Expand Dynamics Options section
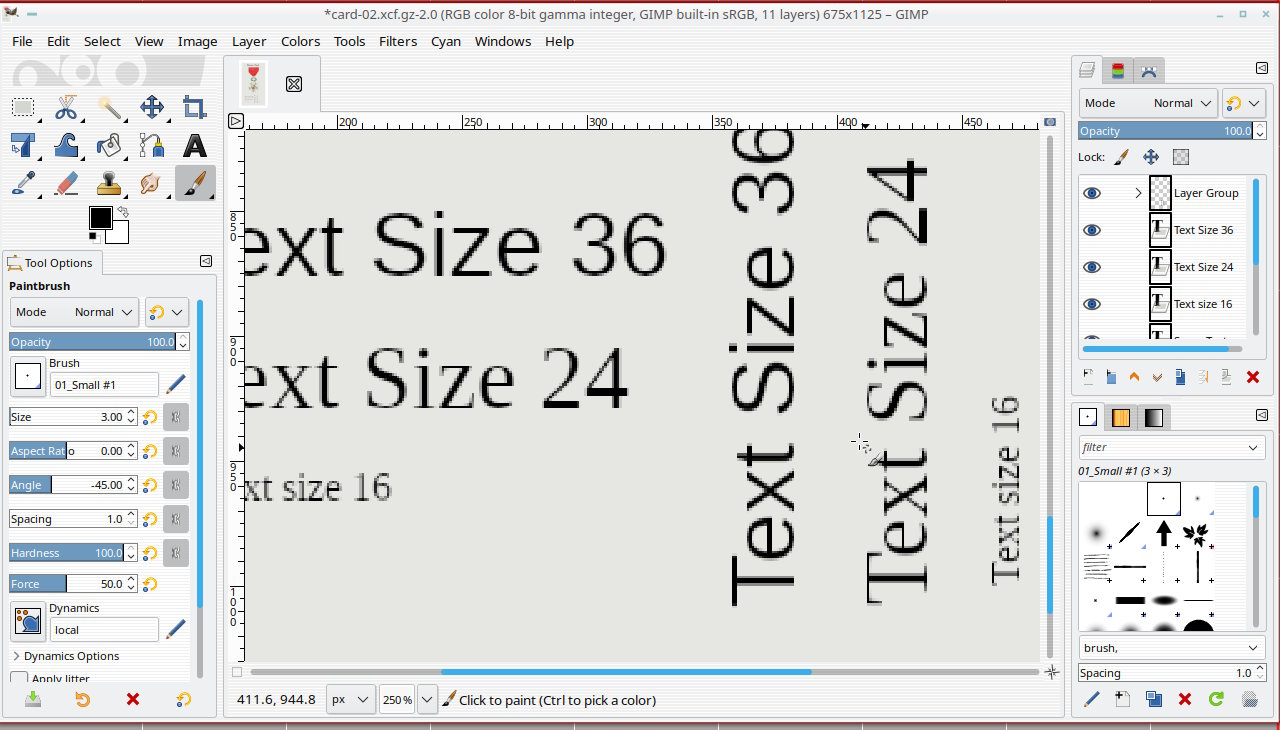 click(x=65, y=656)
